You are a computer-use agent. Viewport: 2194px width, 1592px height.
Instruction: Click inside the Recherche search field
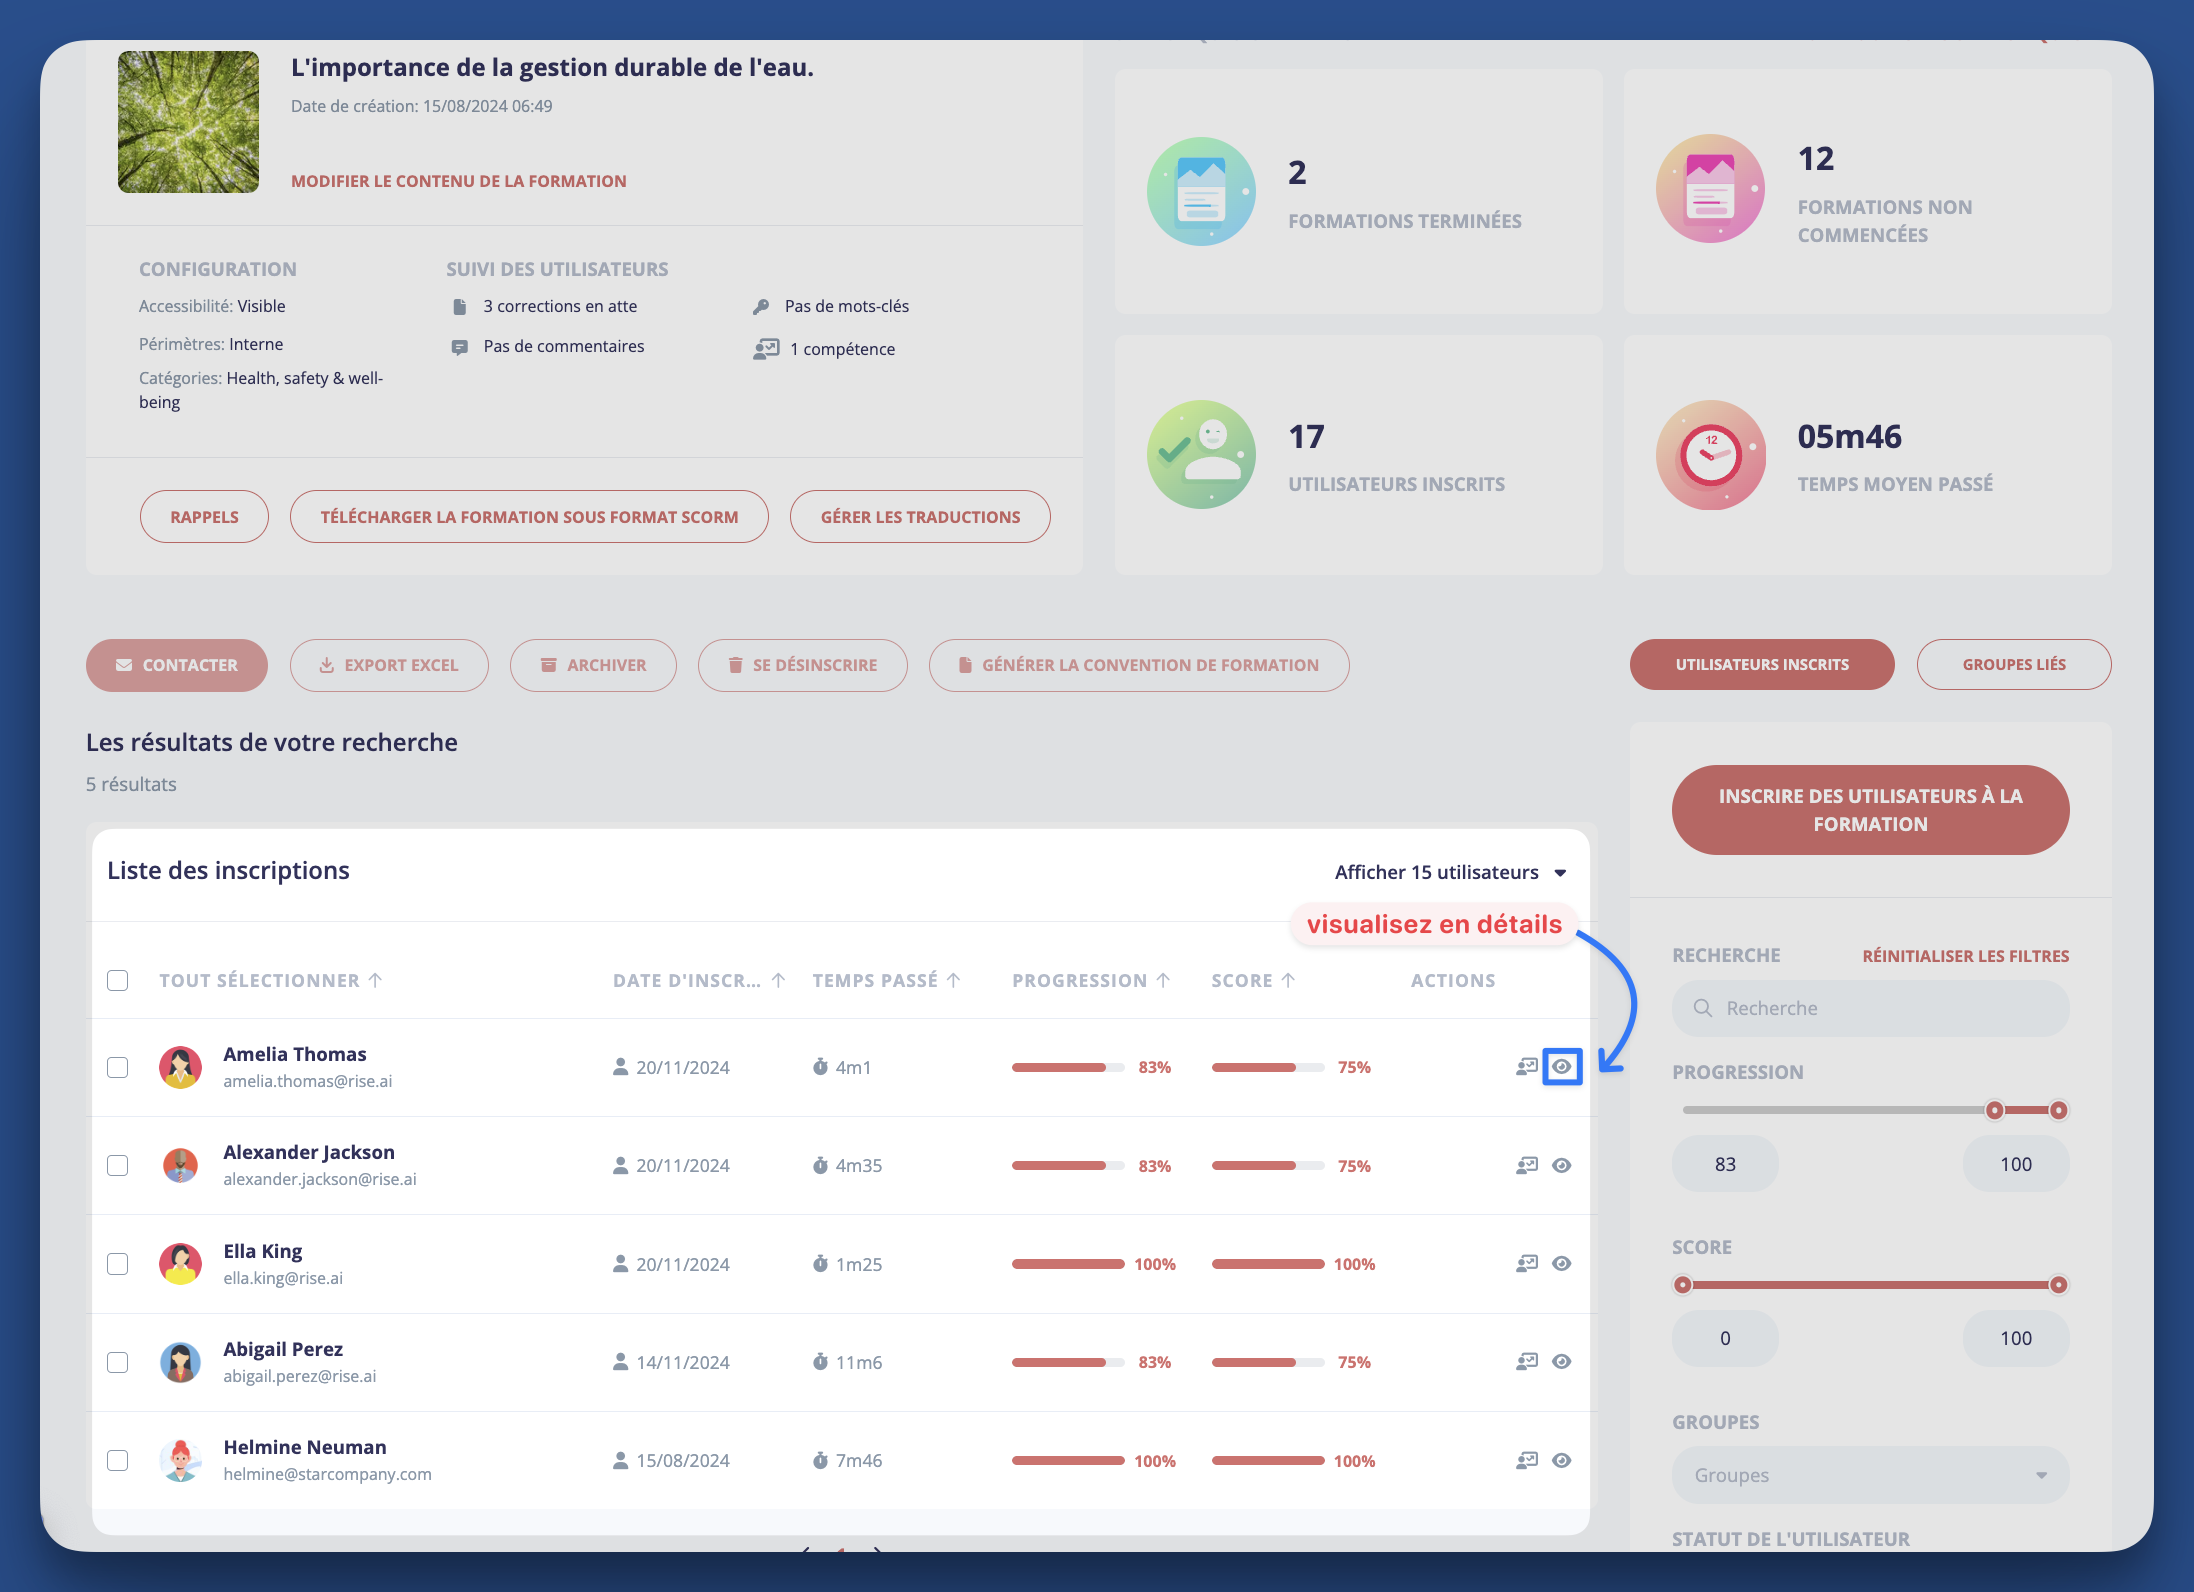point(1869,1008)
